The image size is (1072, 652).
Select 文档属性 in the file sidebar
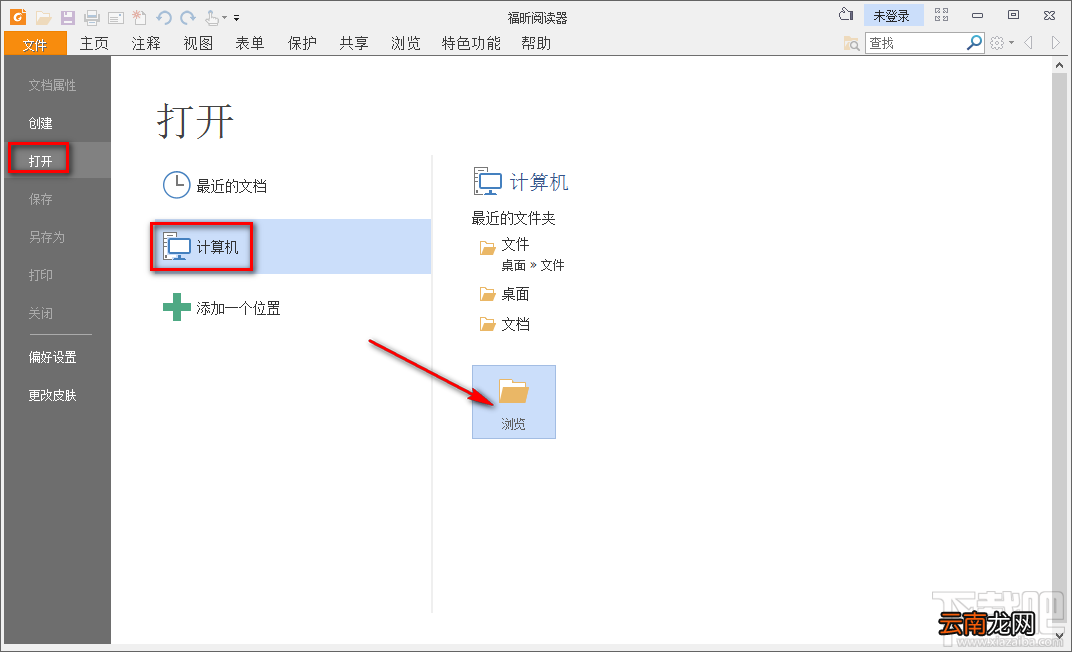[57, 85]
